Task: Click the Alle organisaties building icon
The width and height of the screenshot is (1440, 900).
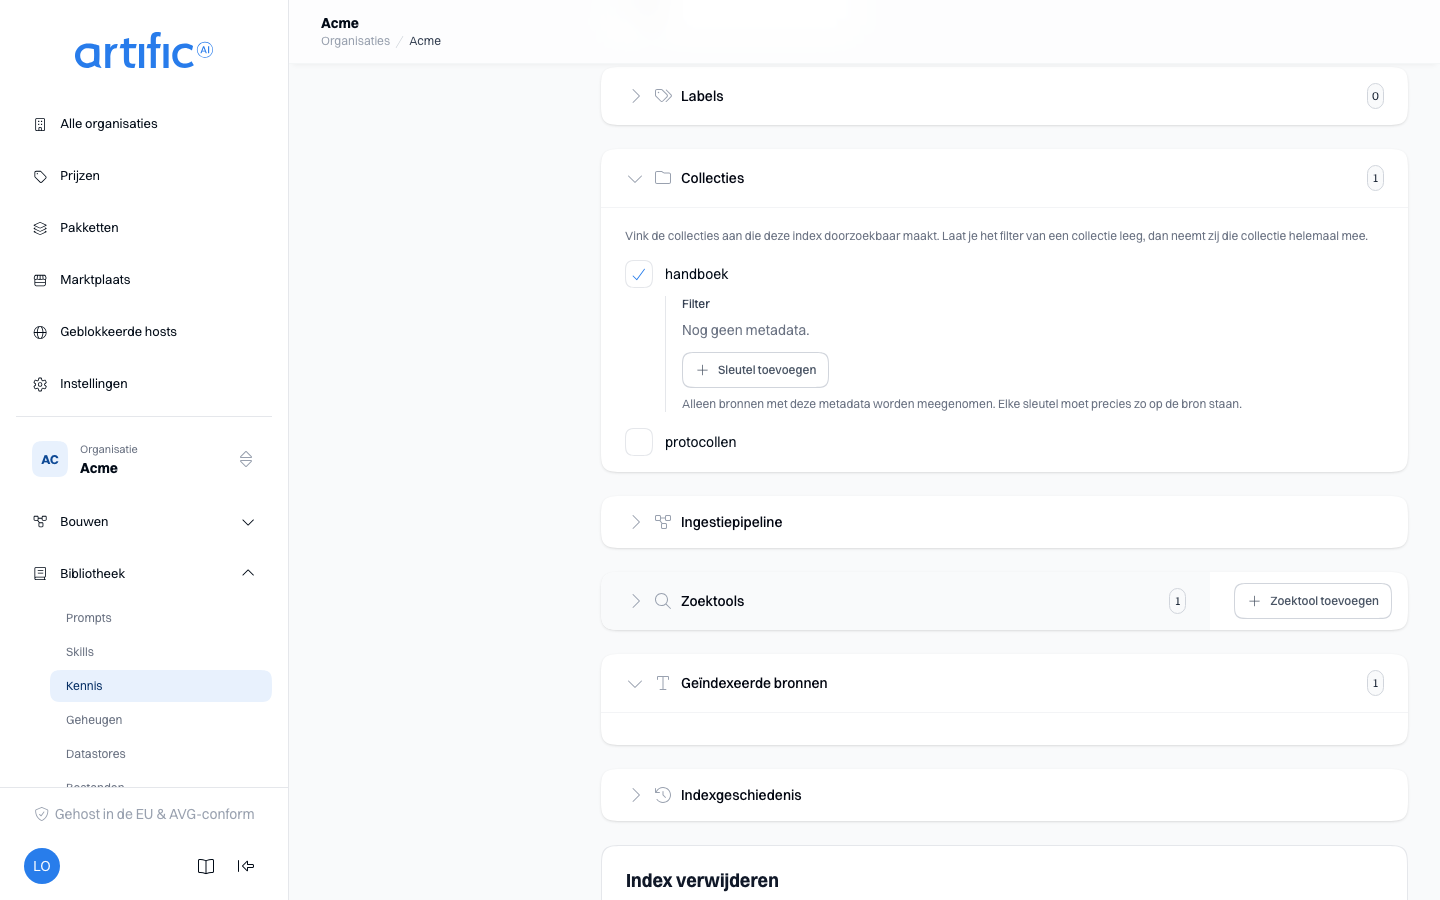Action: tap(40, 124)
